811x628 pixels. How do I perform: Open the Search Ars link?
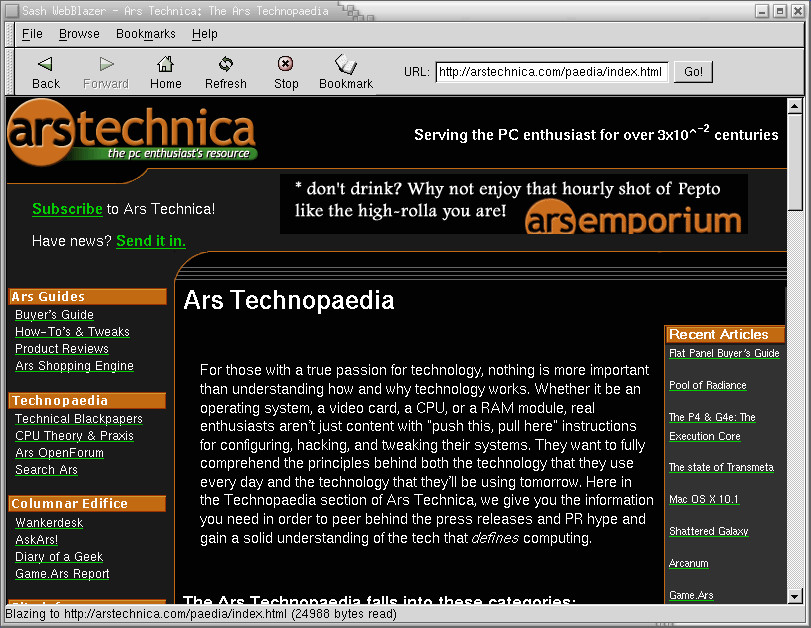(47, 470)
